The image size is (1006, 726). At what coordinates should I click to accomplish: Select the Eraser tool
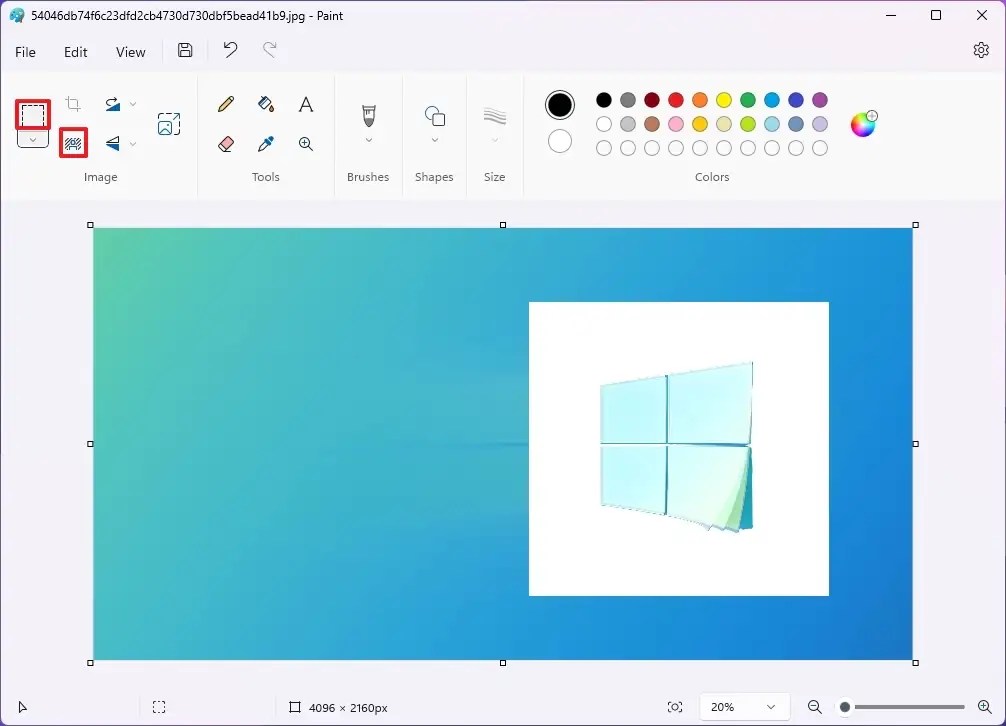pos(225,143)
